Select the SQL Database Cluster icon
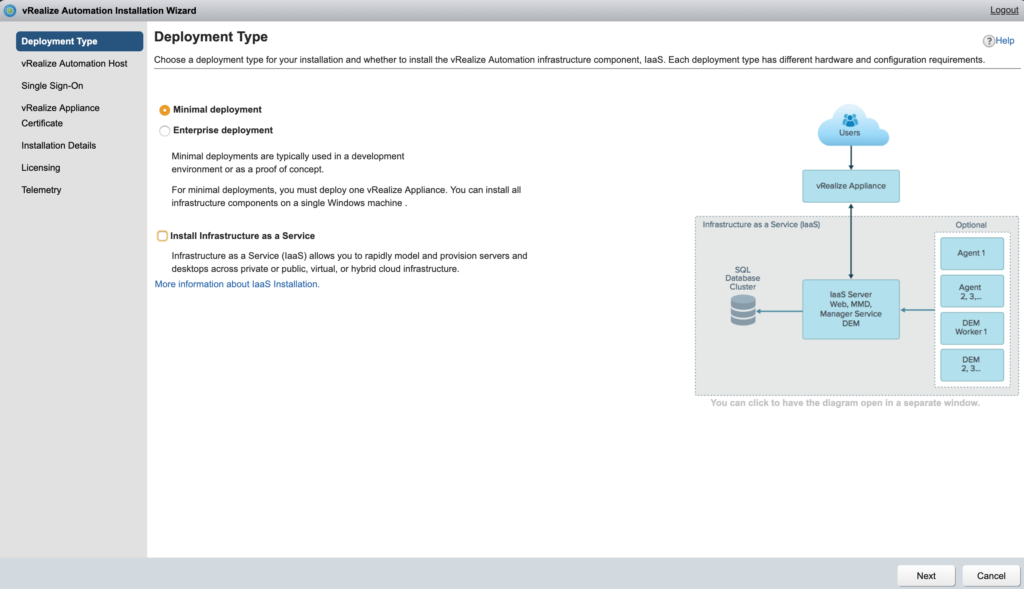This screenshot has width=1024, height=589. pos(743,311)
